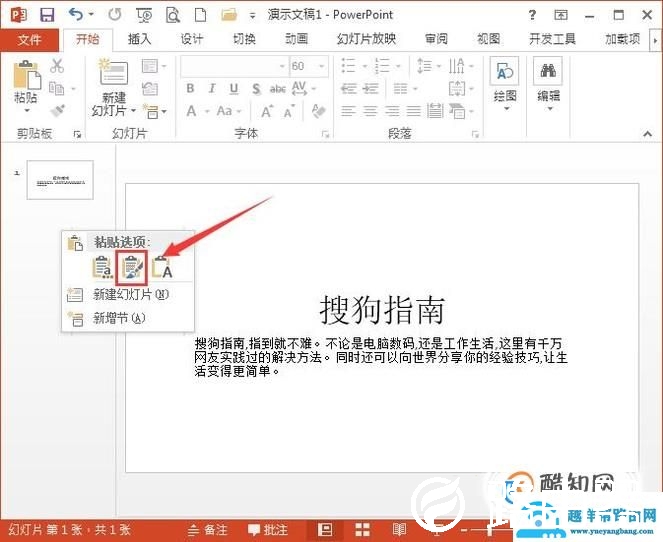
Task: Choose Keep Source Formatting paste option
Action: [132, 267]
